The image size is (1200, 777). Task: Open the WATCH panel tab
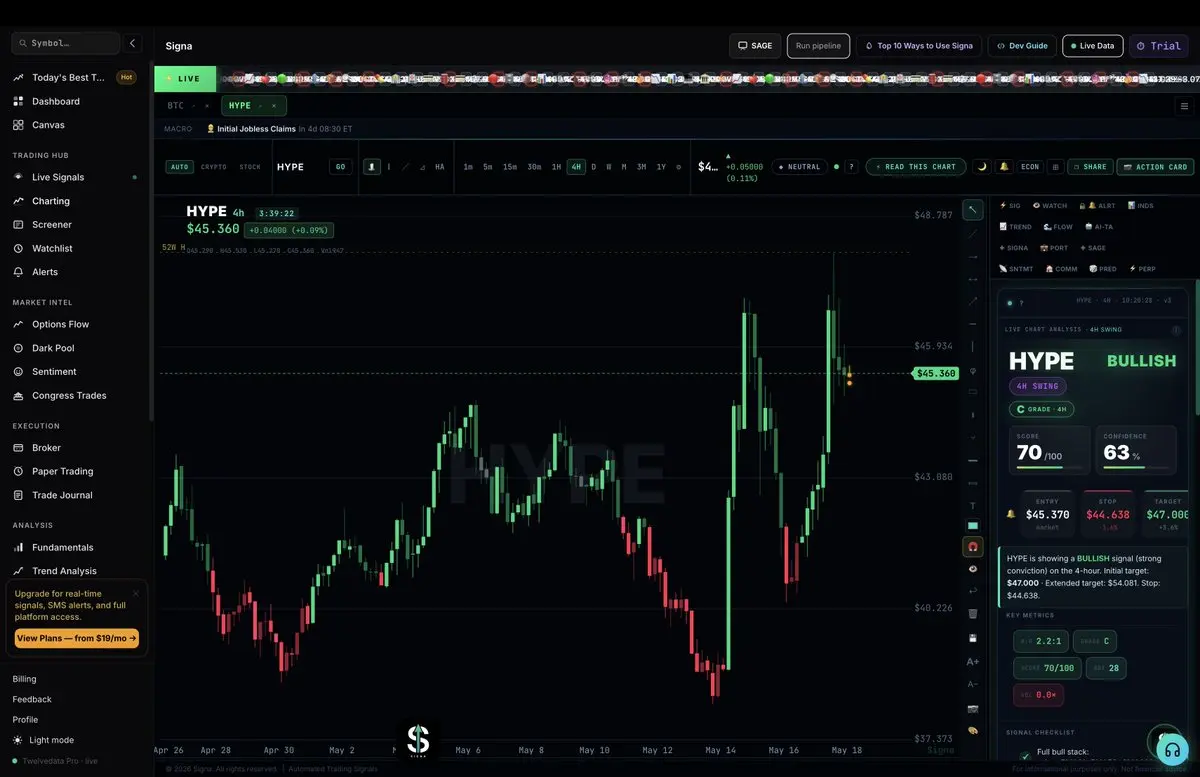pyautogui.click(x=1050, y=205)
